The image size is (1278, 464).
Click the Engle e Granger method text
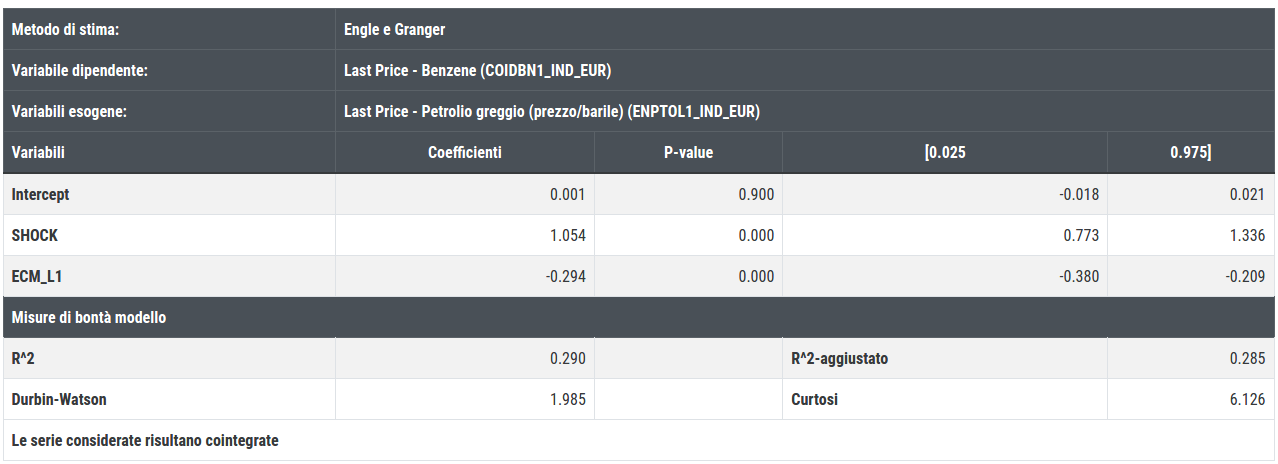pos(394,30)
